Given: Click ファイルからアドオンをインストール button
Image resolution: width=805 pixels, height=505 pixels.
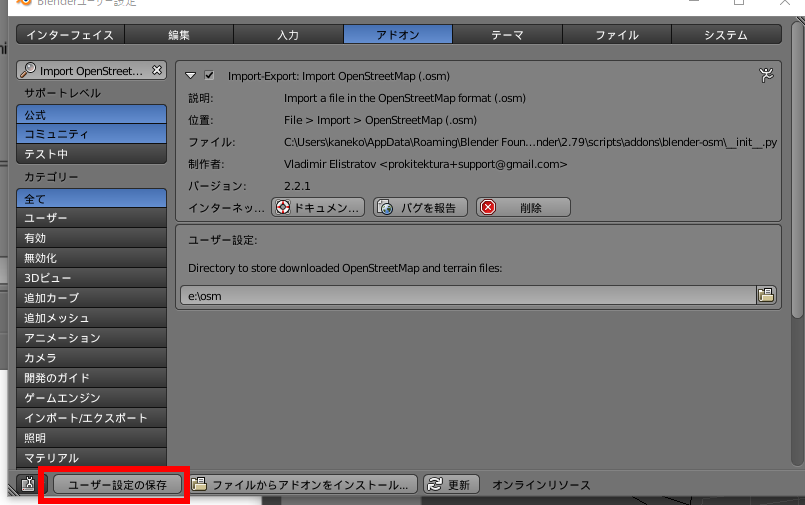Looking at the screenshot, I should 303,484.
